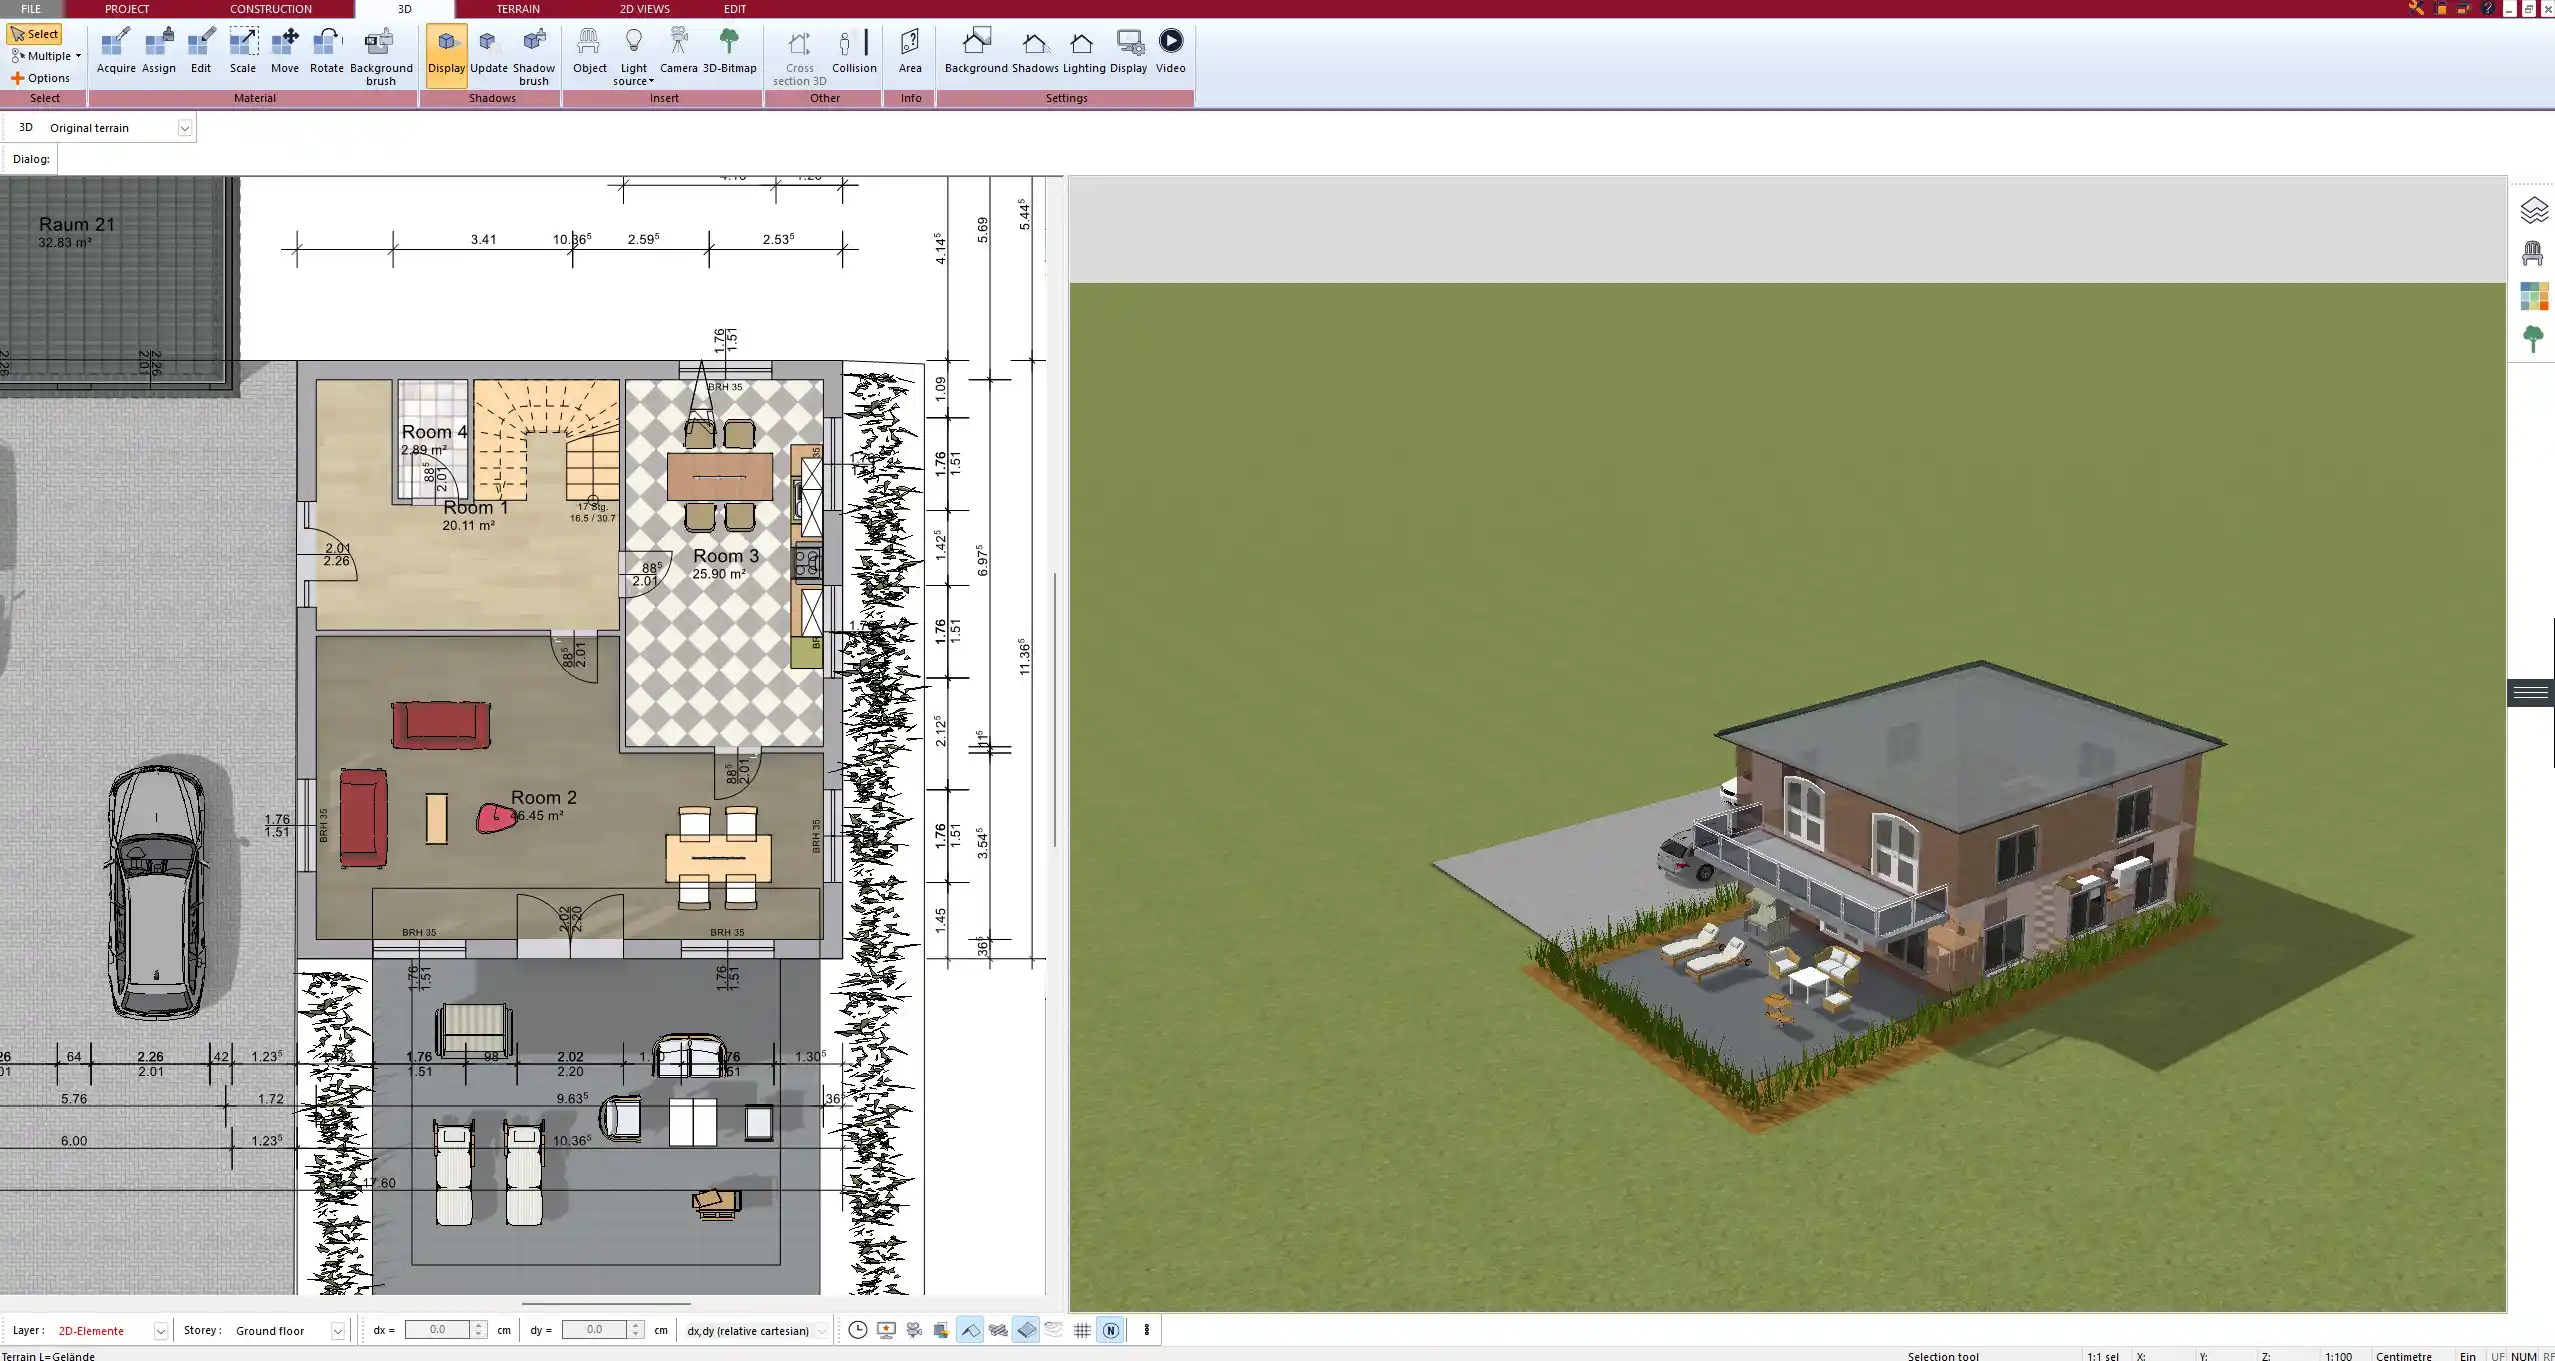Image resolution: width=2555 pixels, height=1361 pixels.
Task: Toggle the shadows Display button
Action: [x=446, y=55]
